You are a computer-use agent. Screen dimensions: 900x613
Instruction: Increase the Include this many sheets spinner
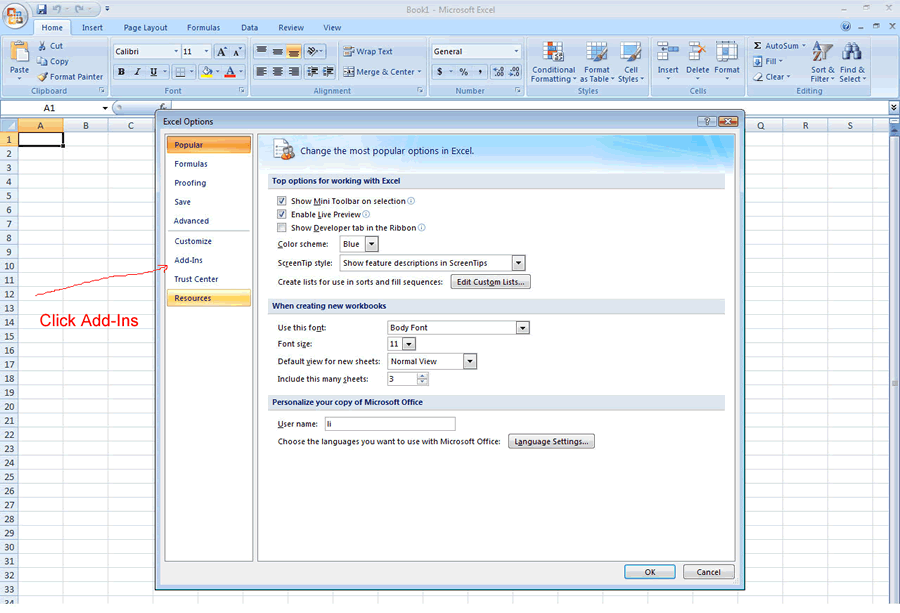click(422, 376)
